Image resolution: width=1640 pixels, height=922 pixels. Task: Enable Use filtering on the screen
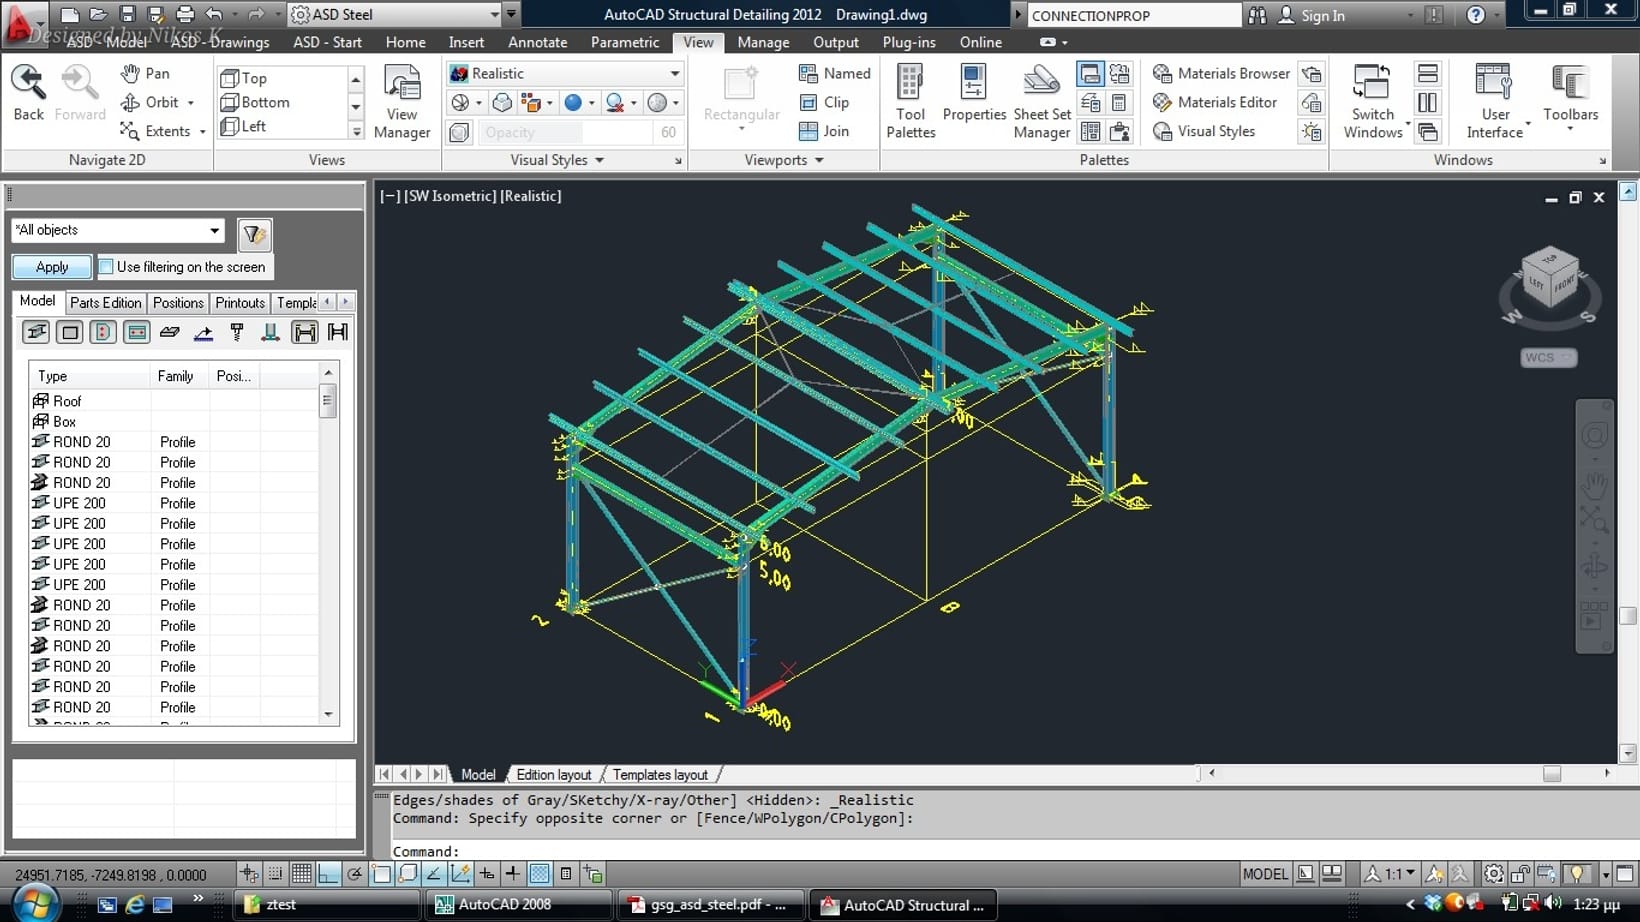point(106,267)
